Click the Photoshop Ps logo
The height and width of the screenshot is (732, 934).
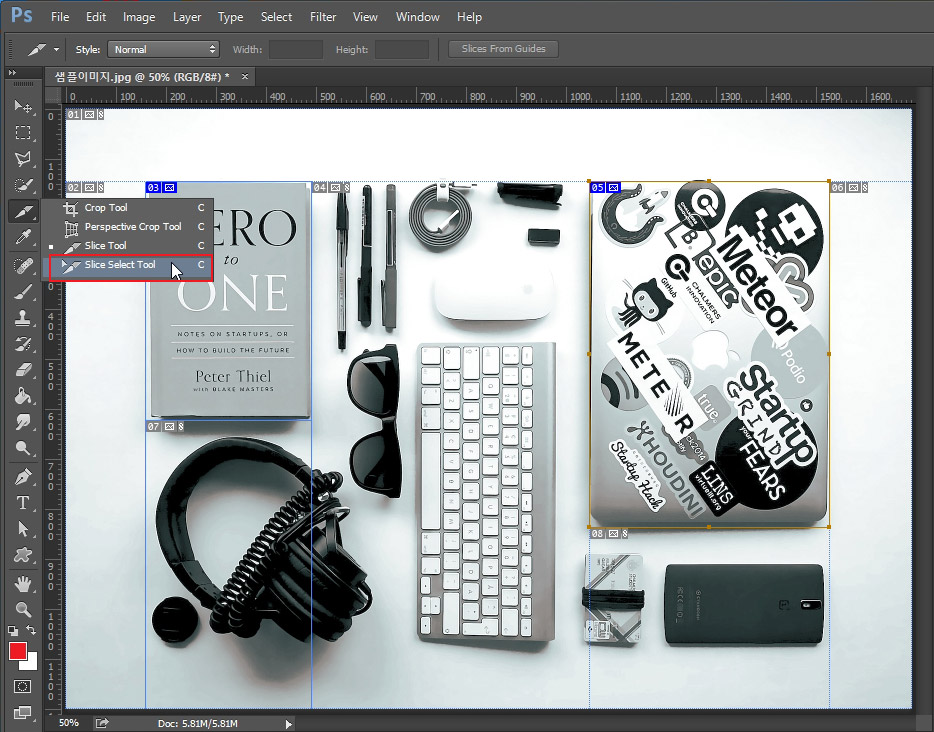(x=21, y=14)
